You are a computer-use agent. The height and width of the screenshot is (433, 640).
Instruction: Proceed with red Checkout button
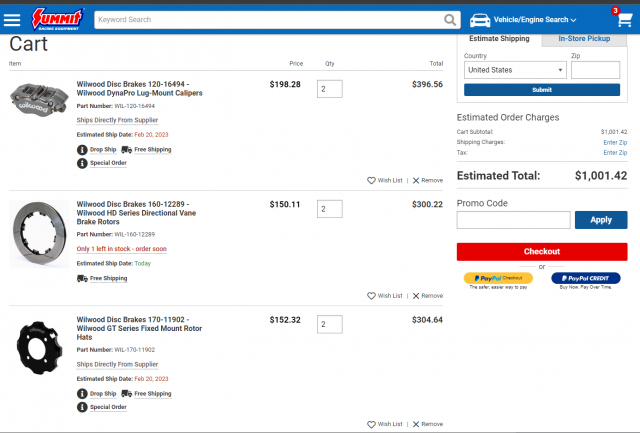click(x=542, y=252)
